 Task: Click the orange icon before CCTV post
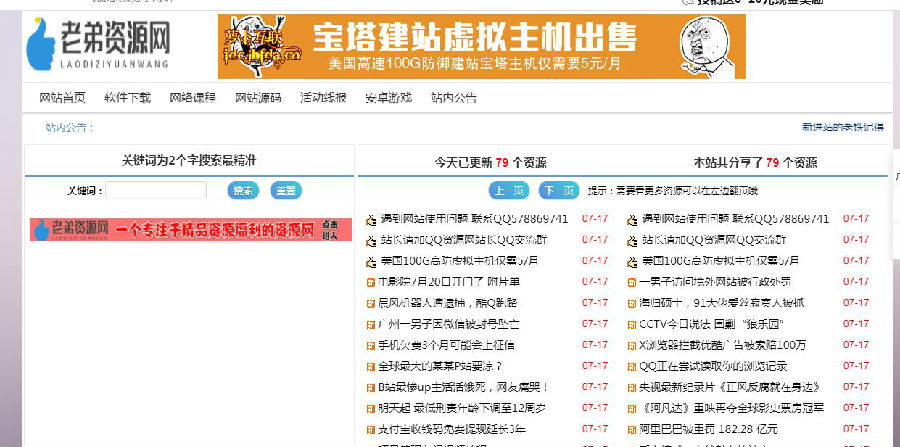pyautogui.click(x=631, y=324)
